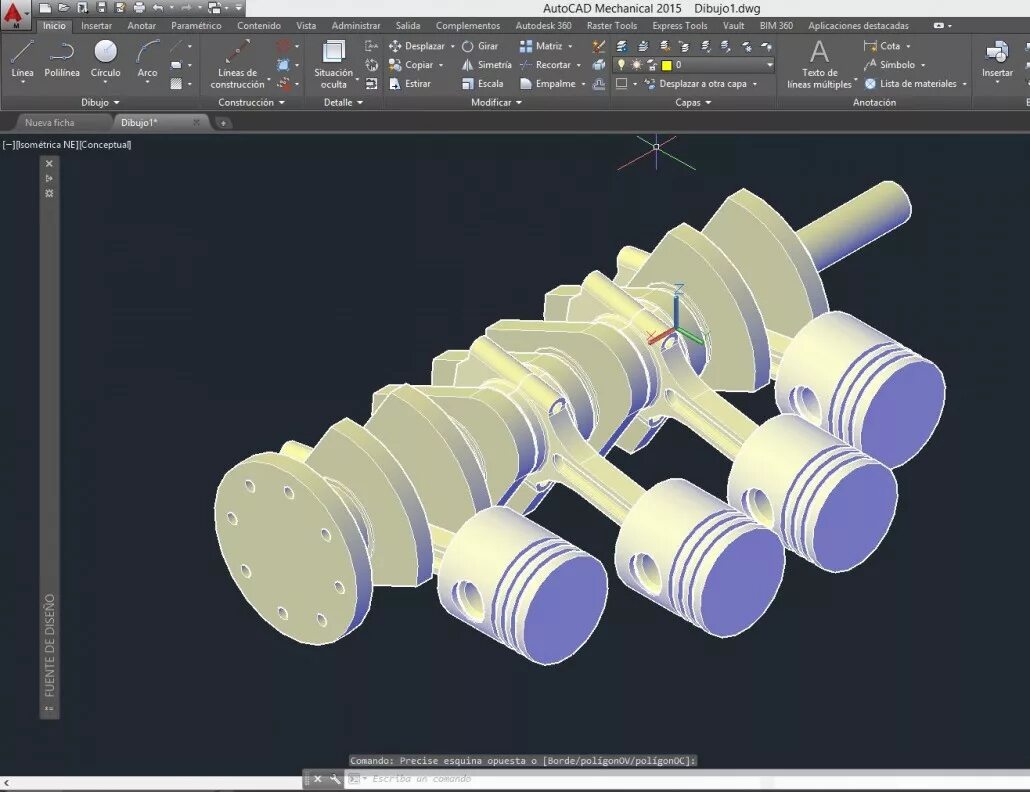Select the Empalme fillet tool

point(548,84)
